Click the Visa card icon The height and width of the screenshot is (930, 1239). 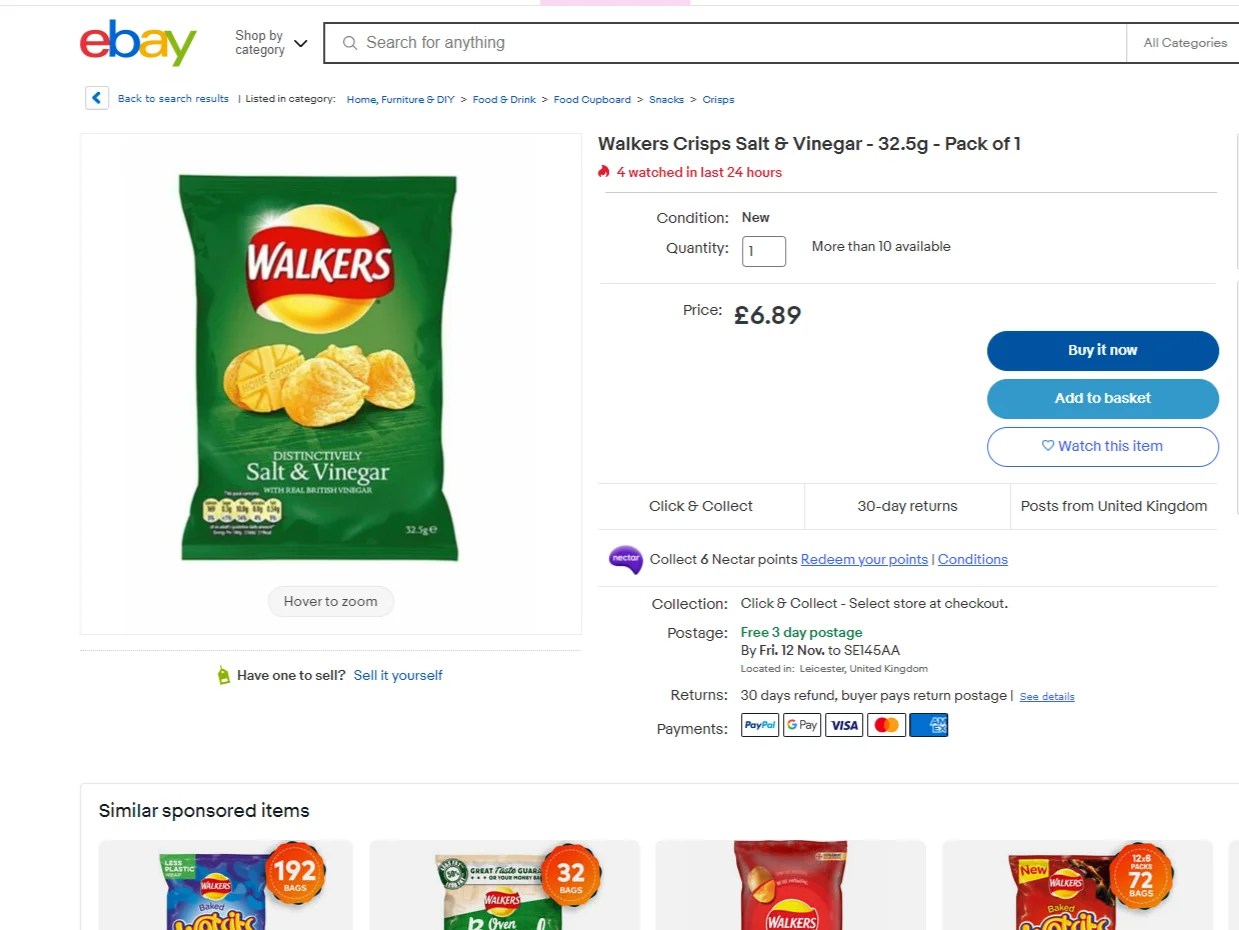coord(844,725)
